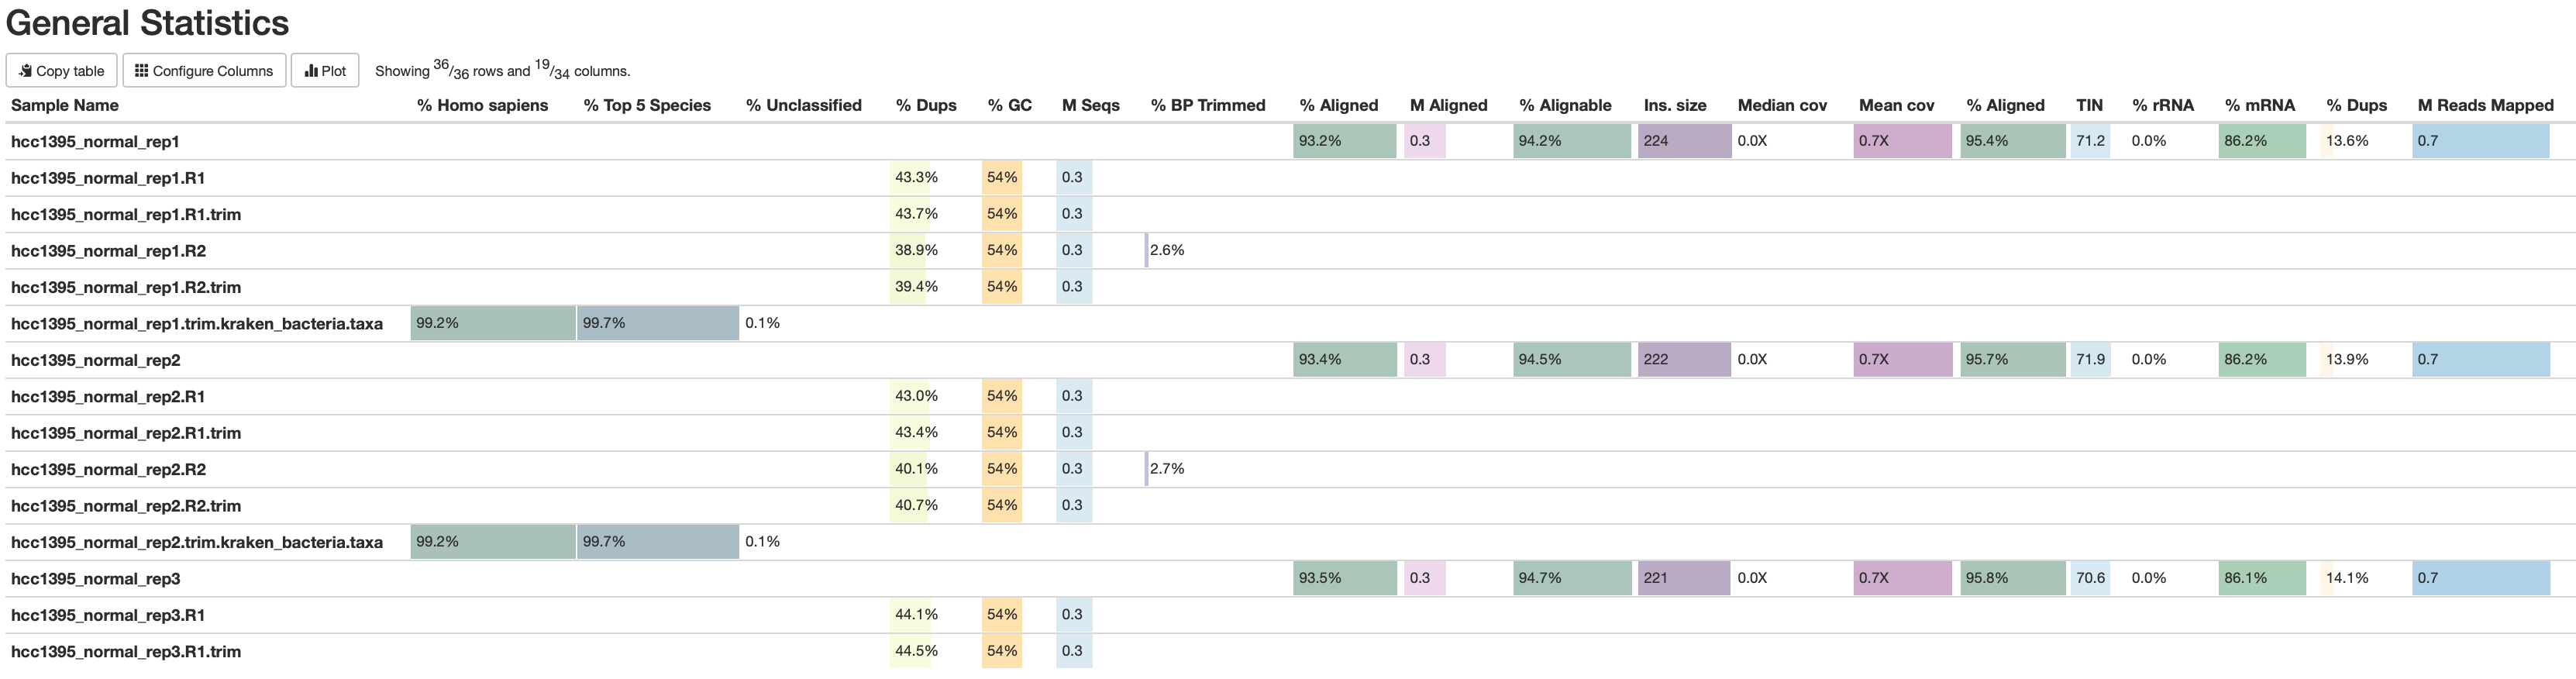Click the 221 insert size cell for normal_rep3
2576x679 pixels.
(x=1684, y=578)
